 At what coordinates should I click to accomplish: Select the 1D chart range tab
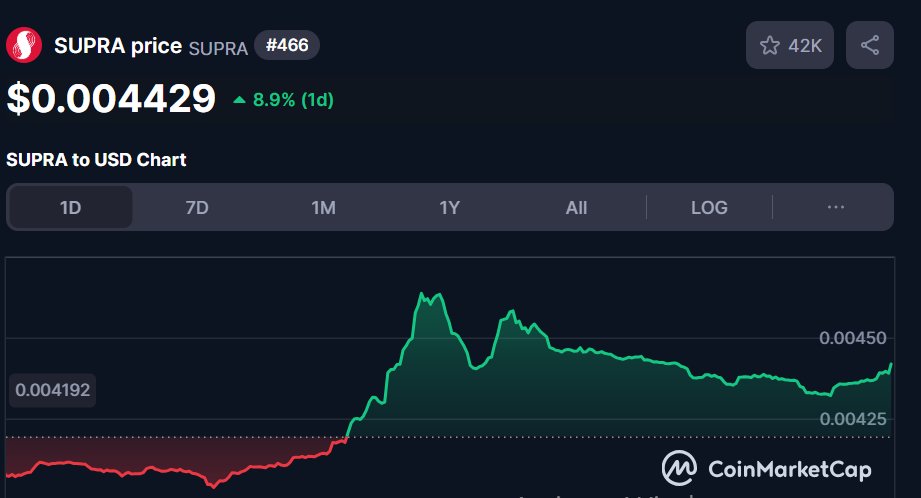[x=70, y=207]
